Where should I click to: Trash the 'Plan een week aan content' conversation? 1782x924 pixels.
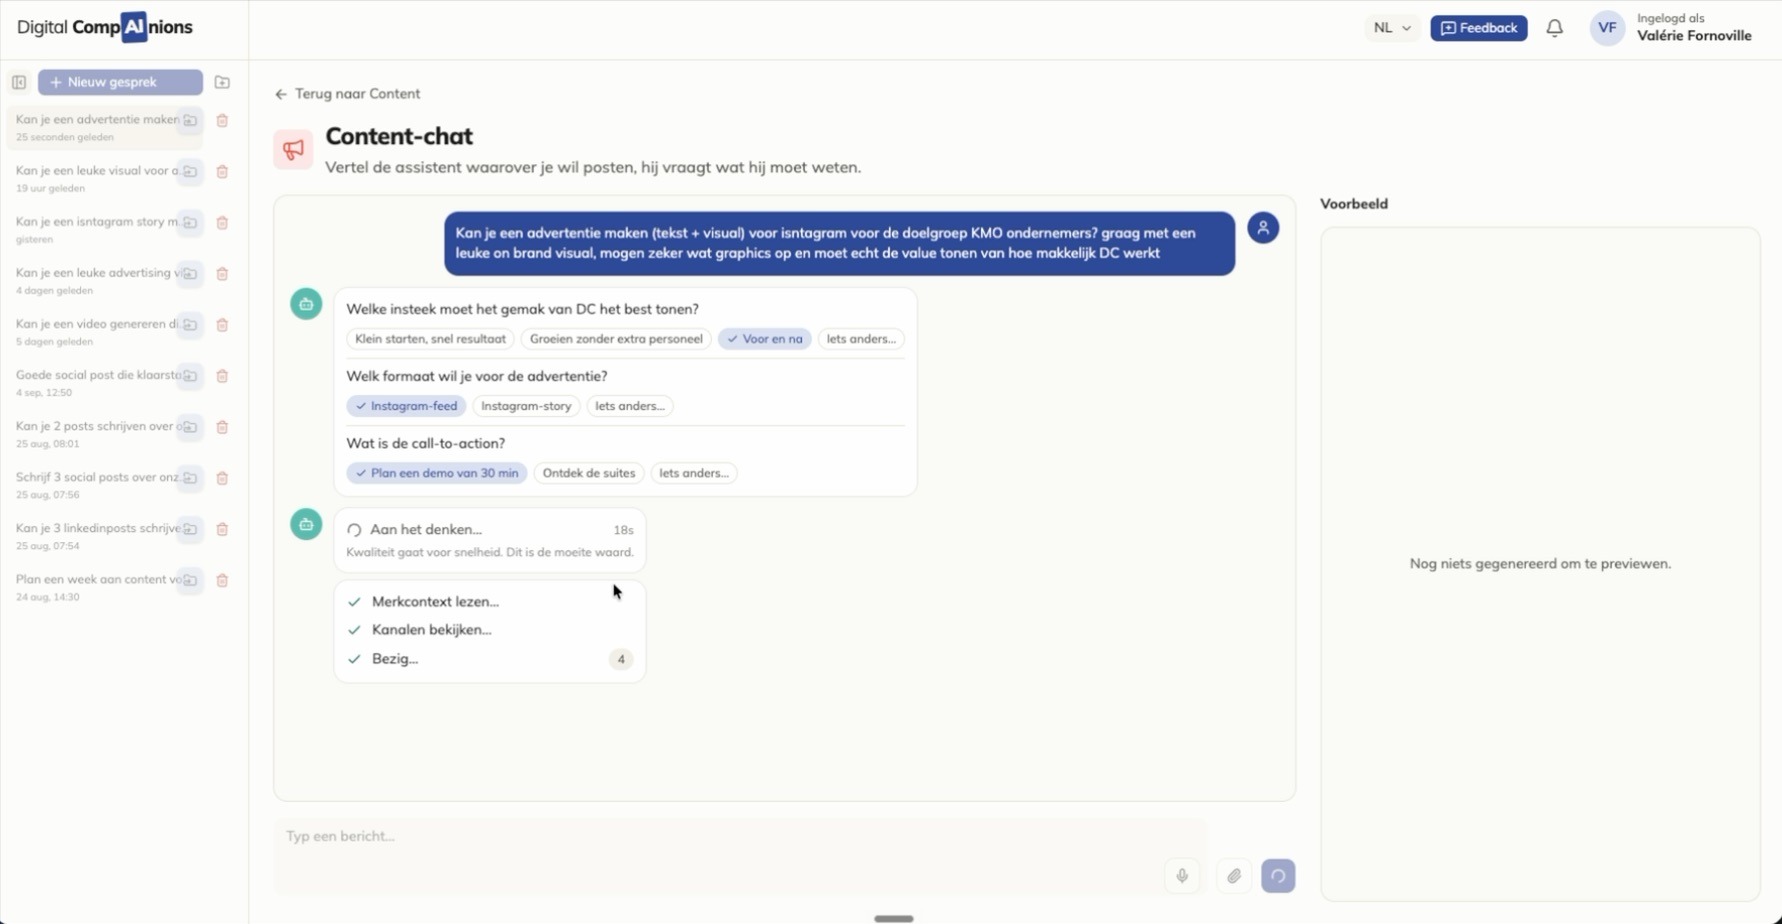tap(222, 580)
